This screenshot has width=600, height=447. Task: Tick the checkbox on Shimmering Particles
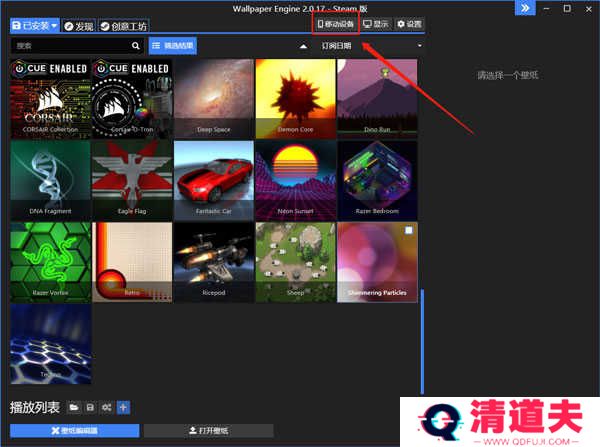tap(408, 231)
